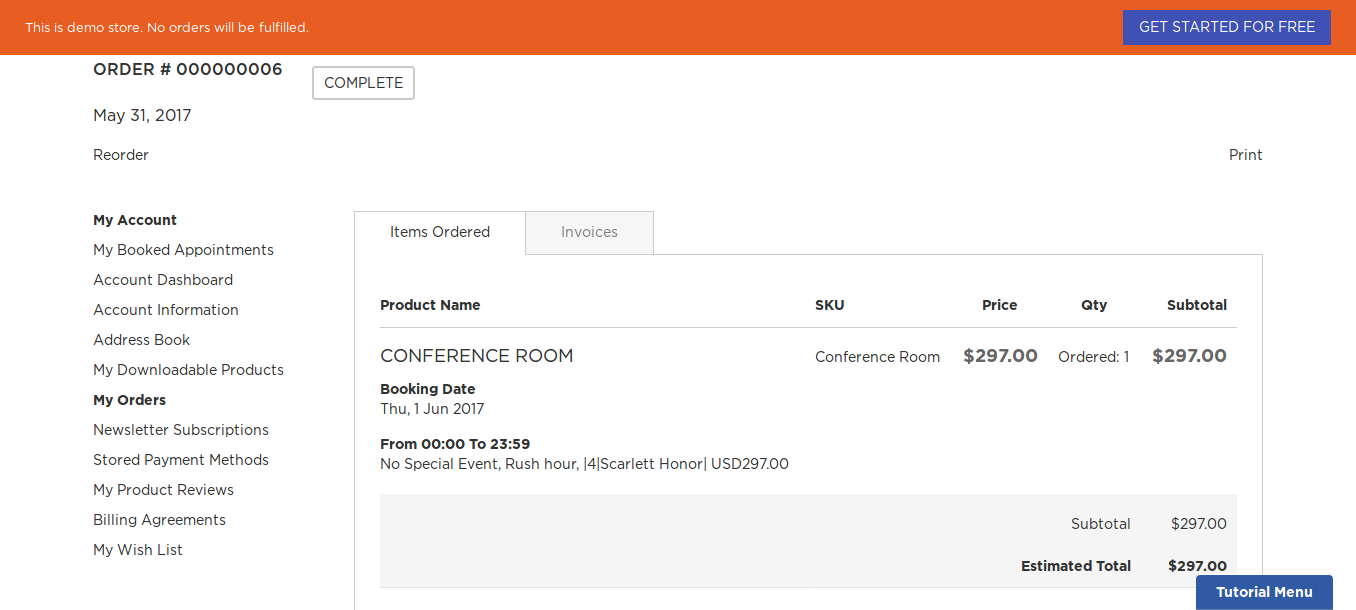Go to Stored Payment Methods
This screenshot has width=1356, height=610.
coord(181,460)
